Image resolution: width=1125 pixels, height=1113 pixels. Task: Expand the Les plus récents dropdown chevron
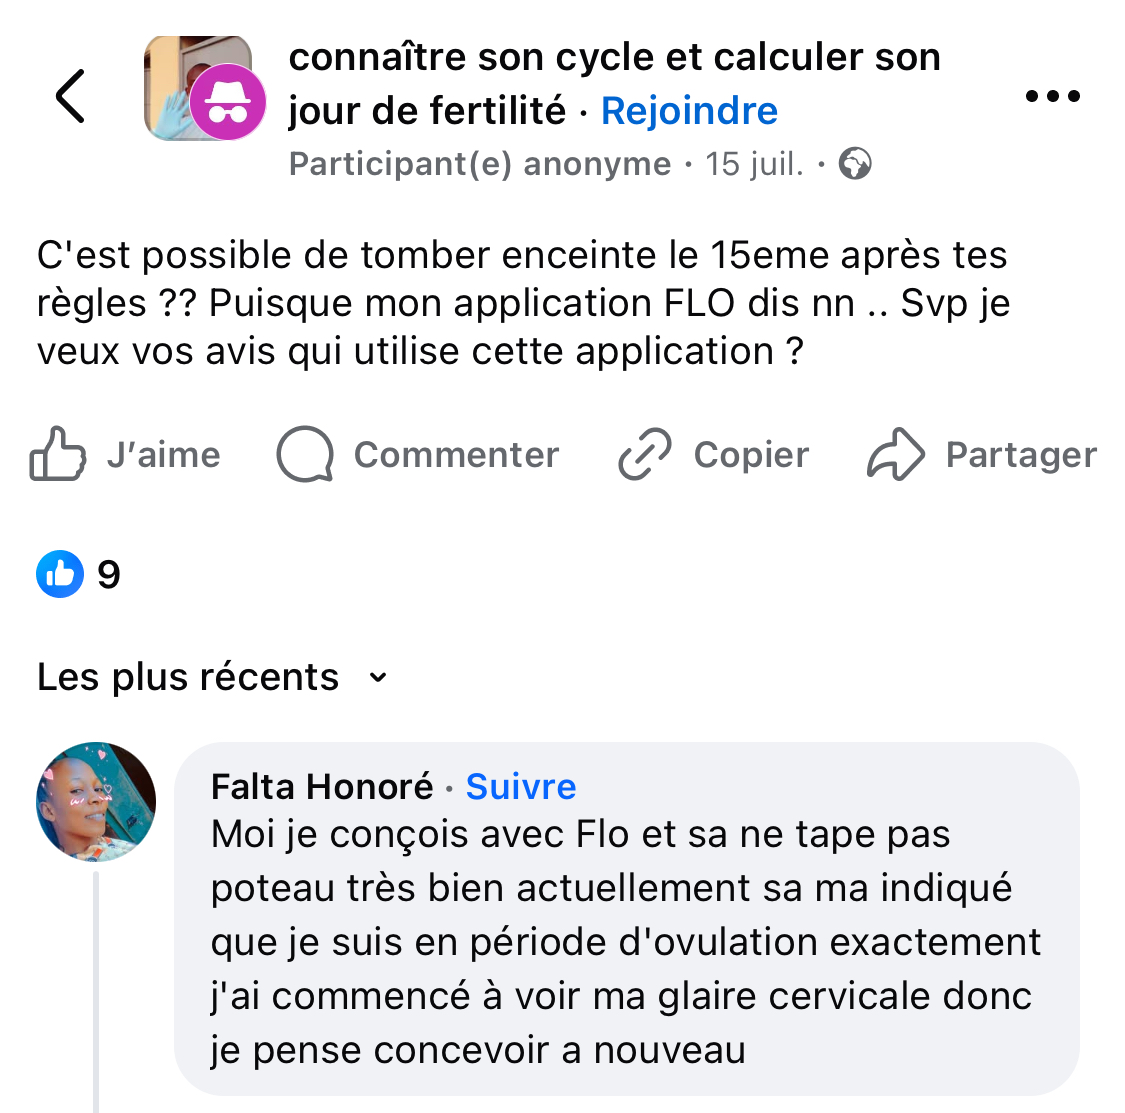tap(378, 678)
